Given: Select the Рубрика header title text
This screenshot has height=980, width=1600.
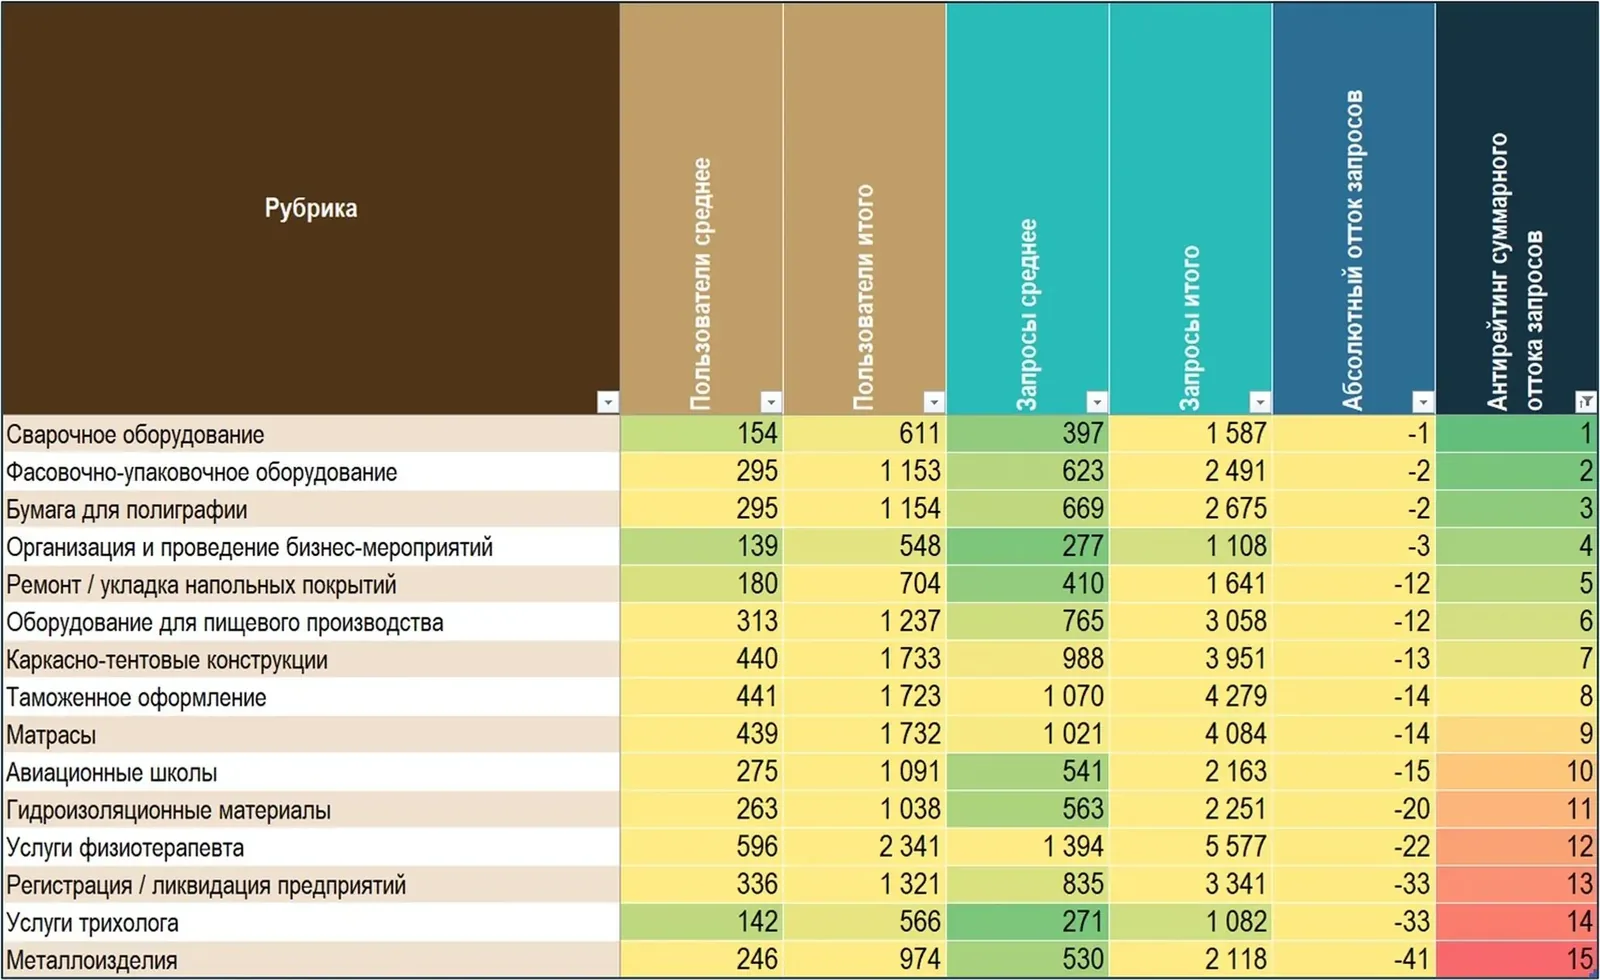Looking at the screenshot, I should point(311,208).
